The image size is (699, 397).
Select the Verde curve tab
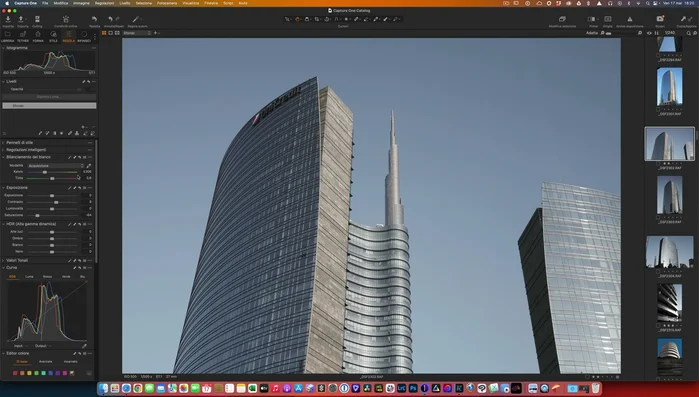click(x=66, y=277)
